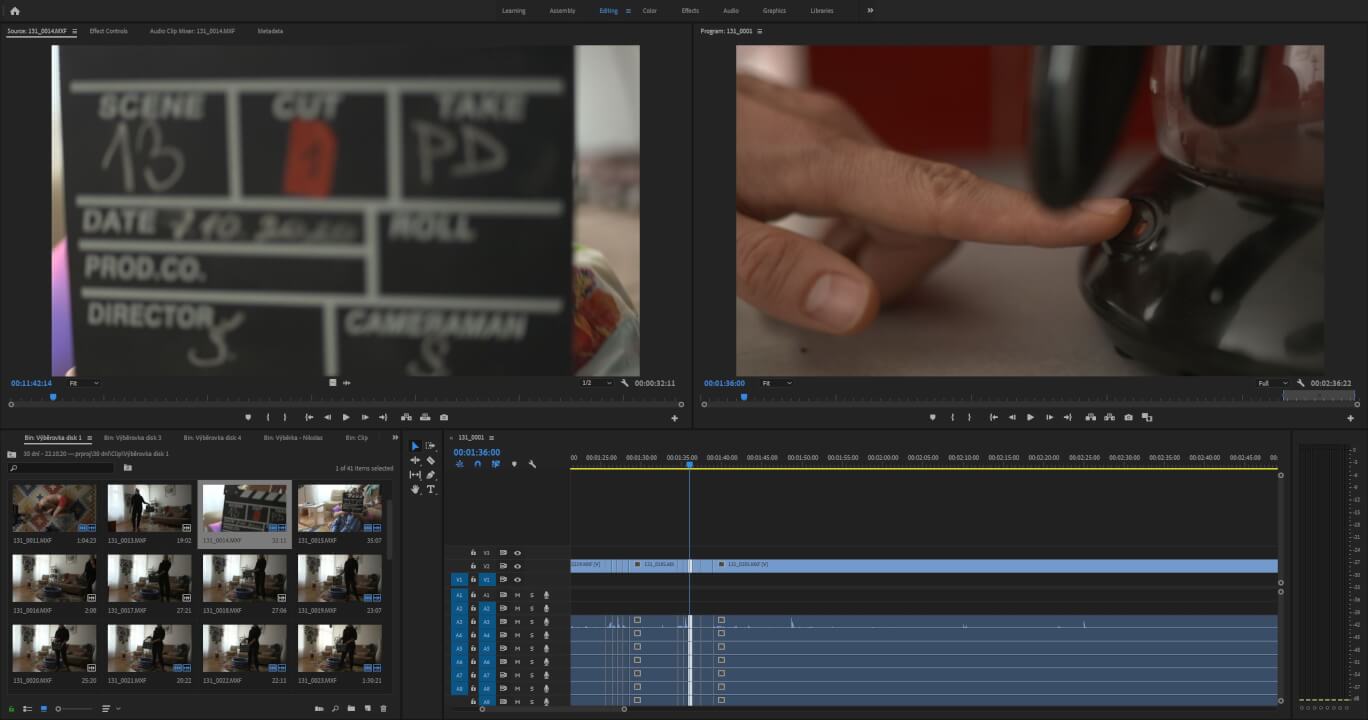Select the Pen tool
The image size is (1368, 720).
[431, 475]
